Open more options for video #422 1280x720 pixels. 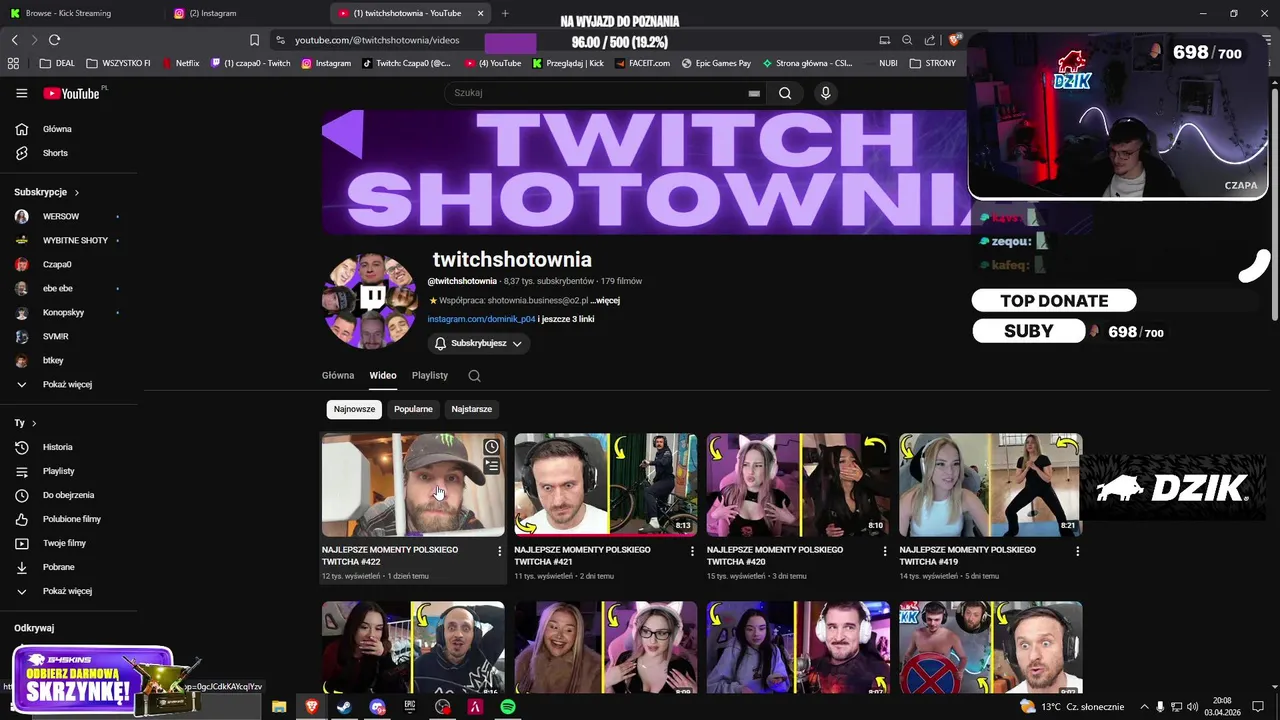499,551
